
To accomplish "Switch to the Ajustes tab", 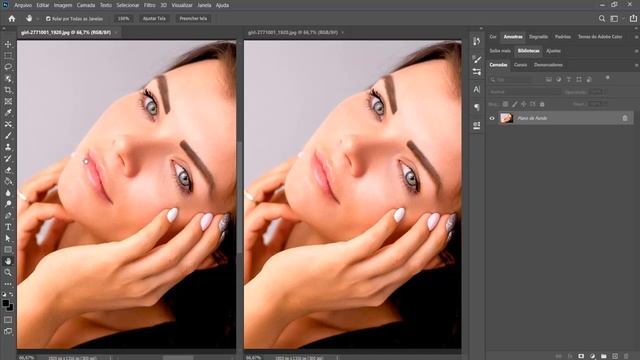I will click(x=553, y=51).
